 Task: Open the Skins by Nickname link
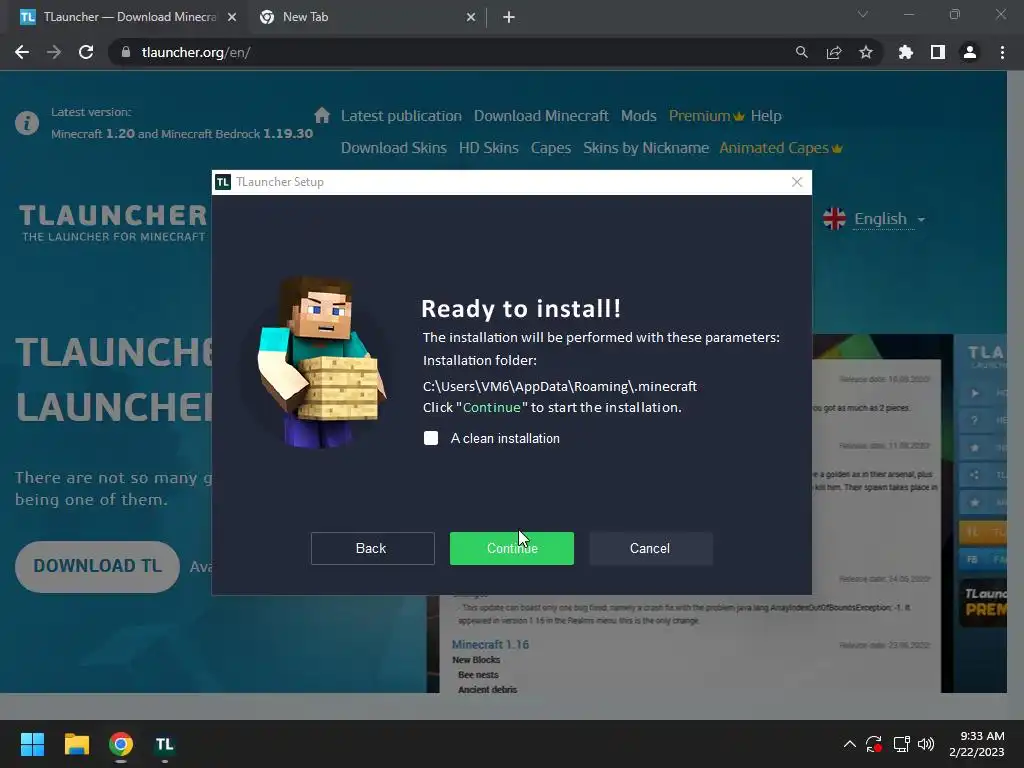coord(646,148)
